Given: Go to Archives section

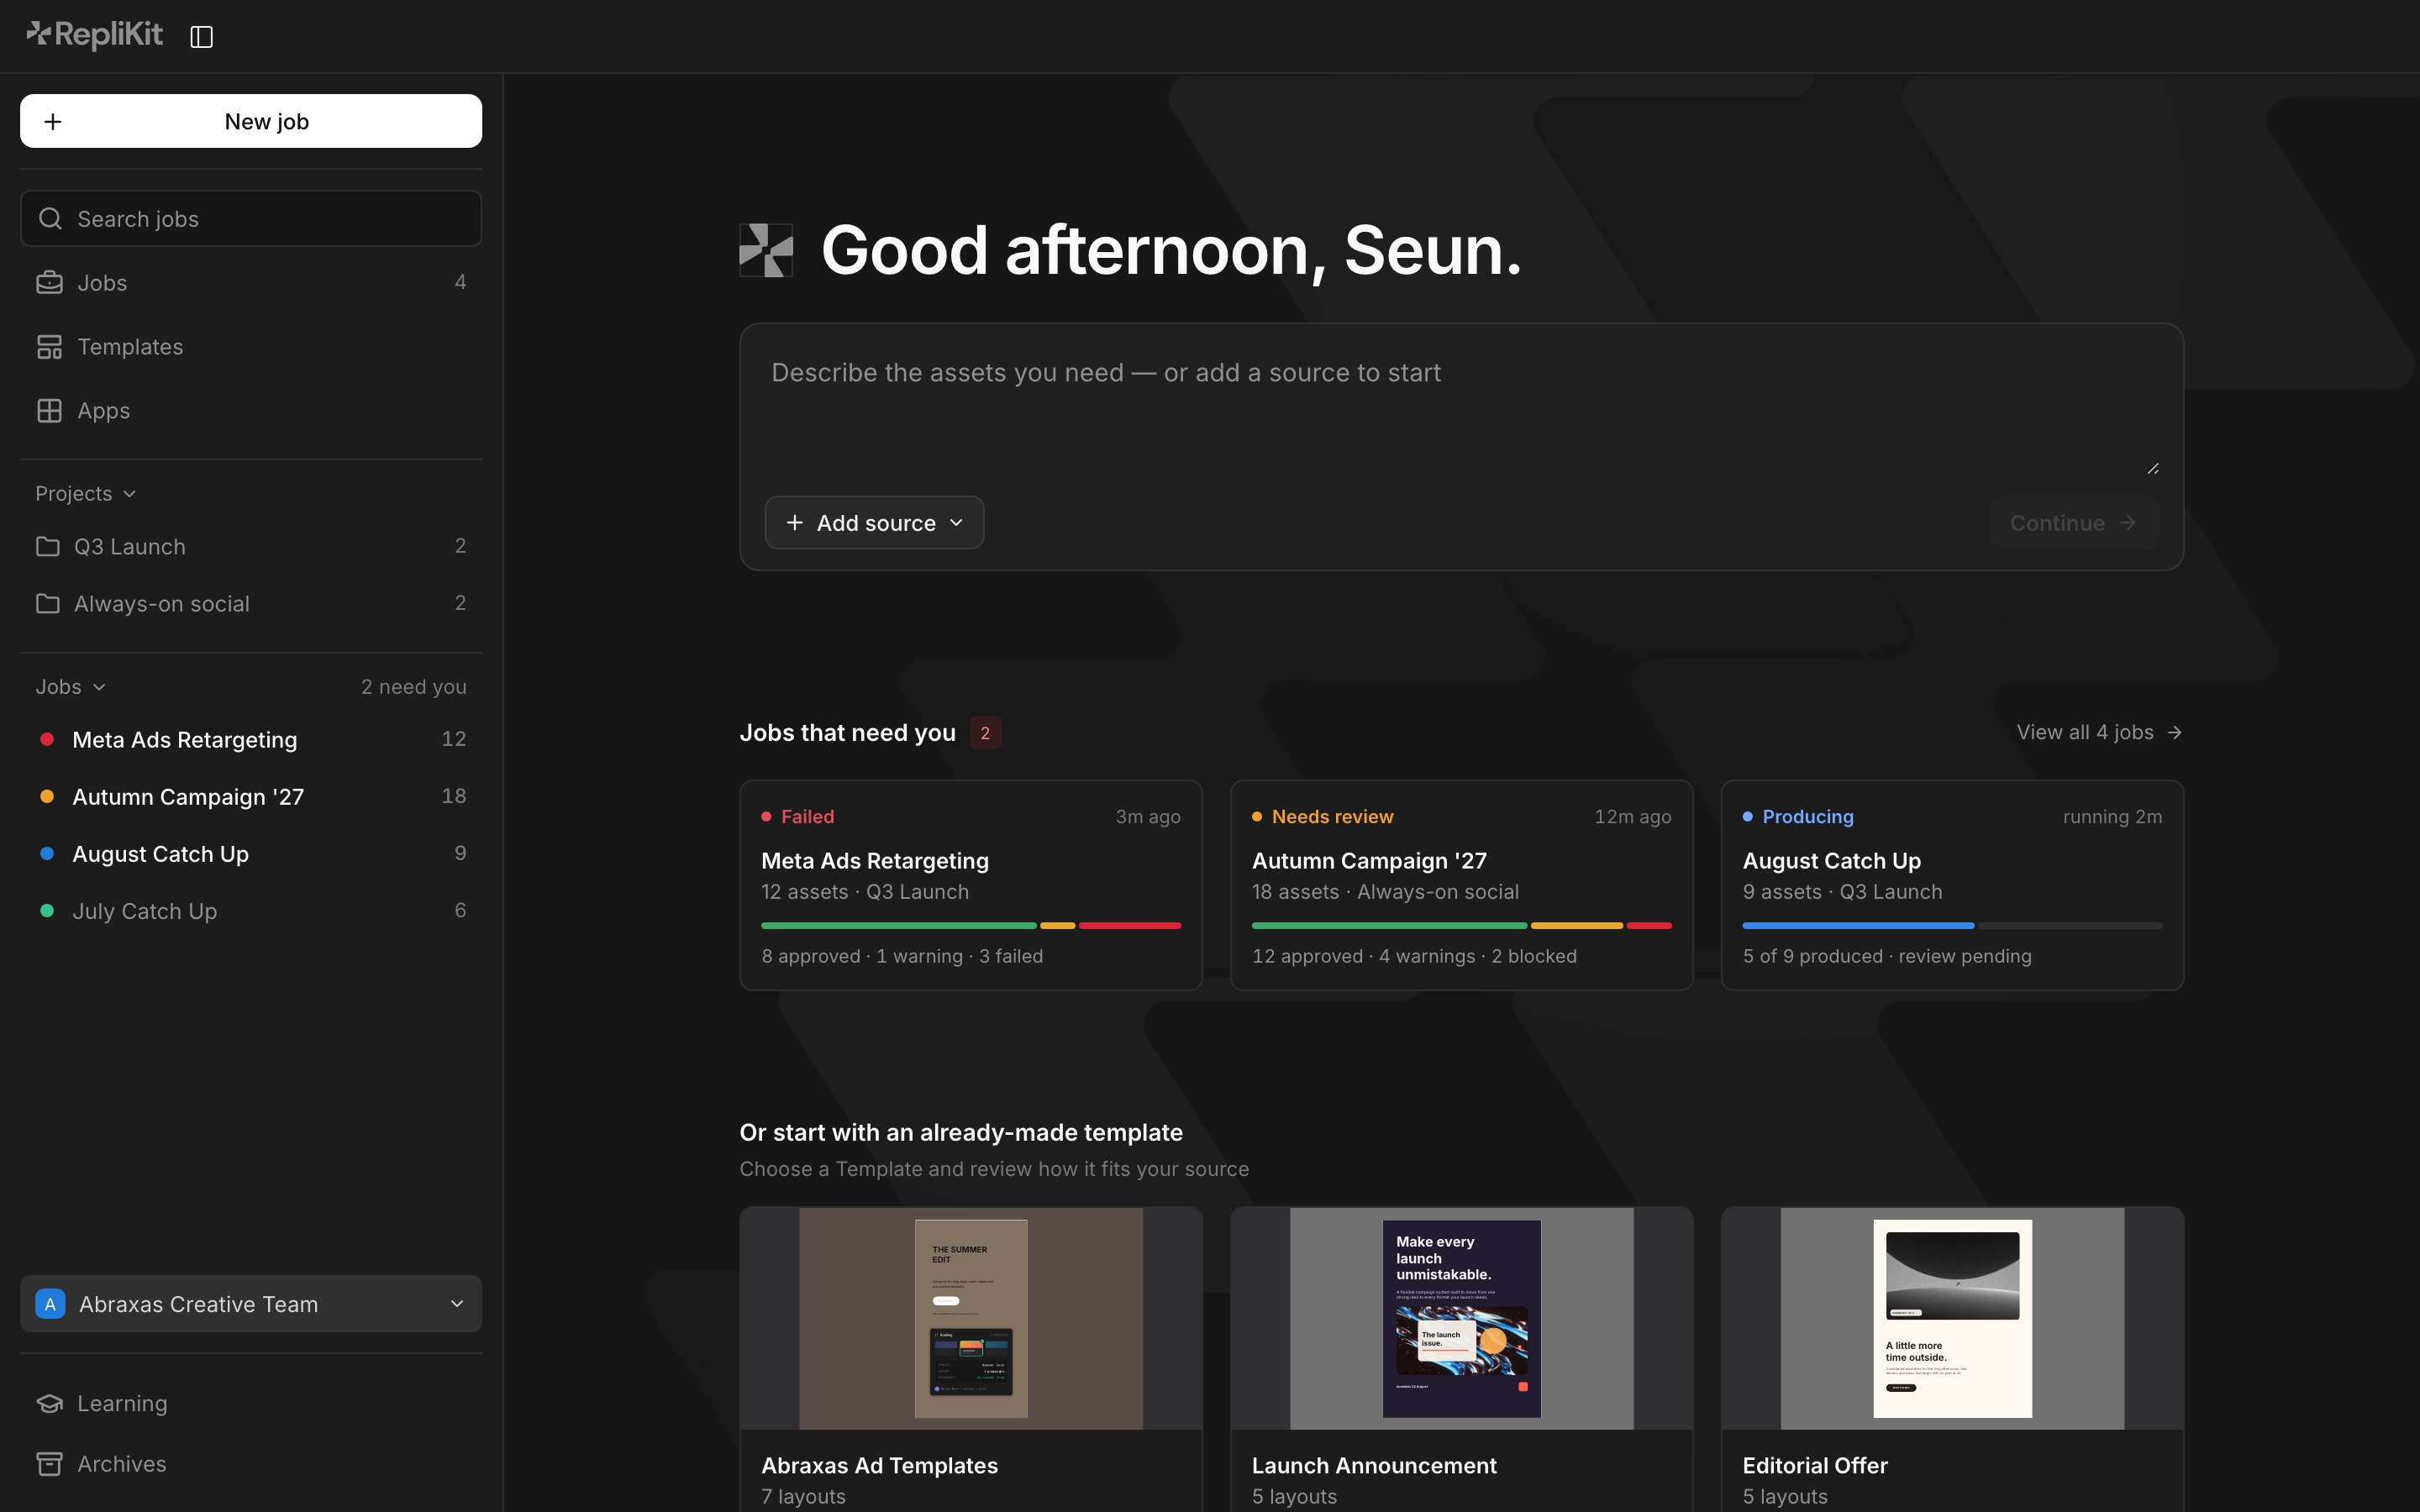Looking at the screenshot, I should click(x=251, y=1464).
